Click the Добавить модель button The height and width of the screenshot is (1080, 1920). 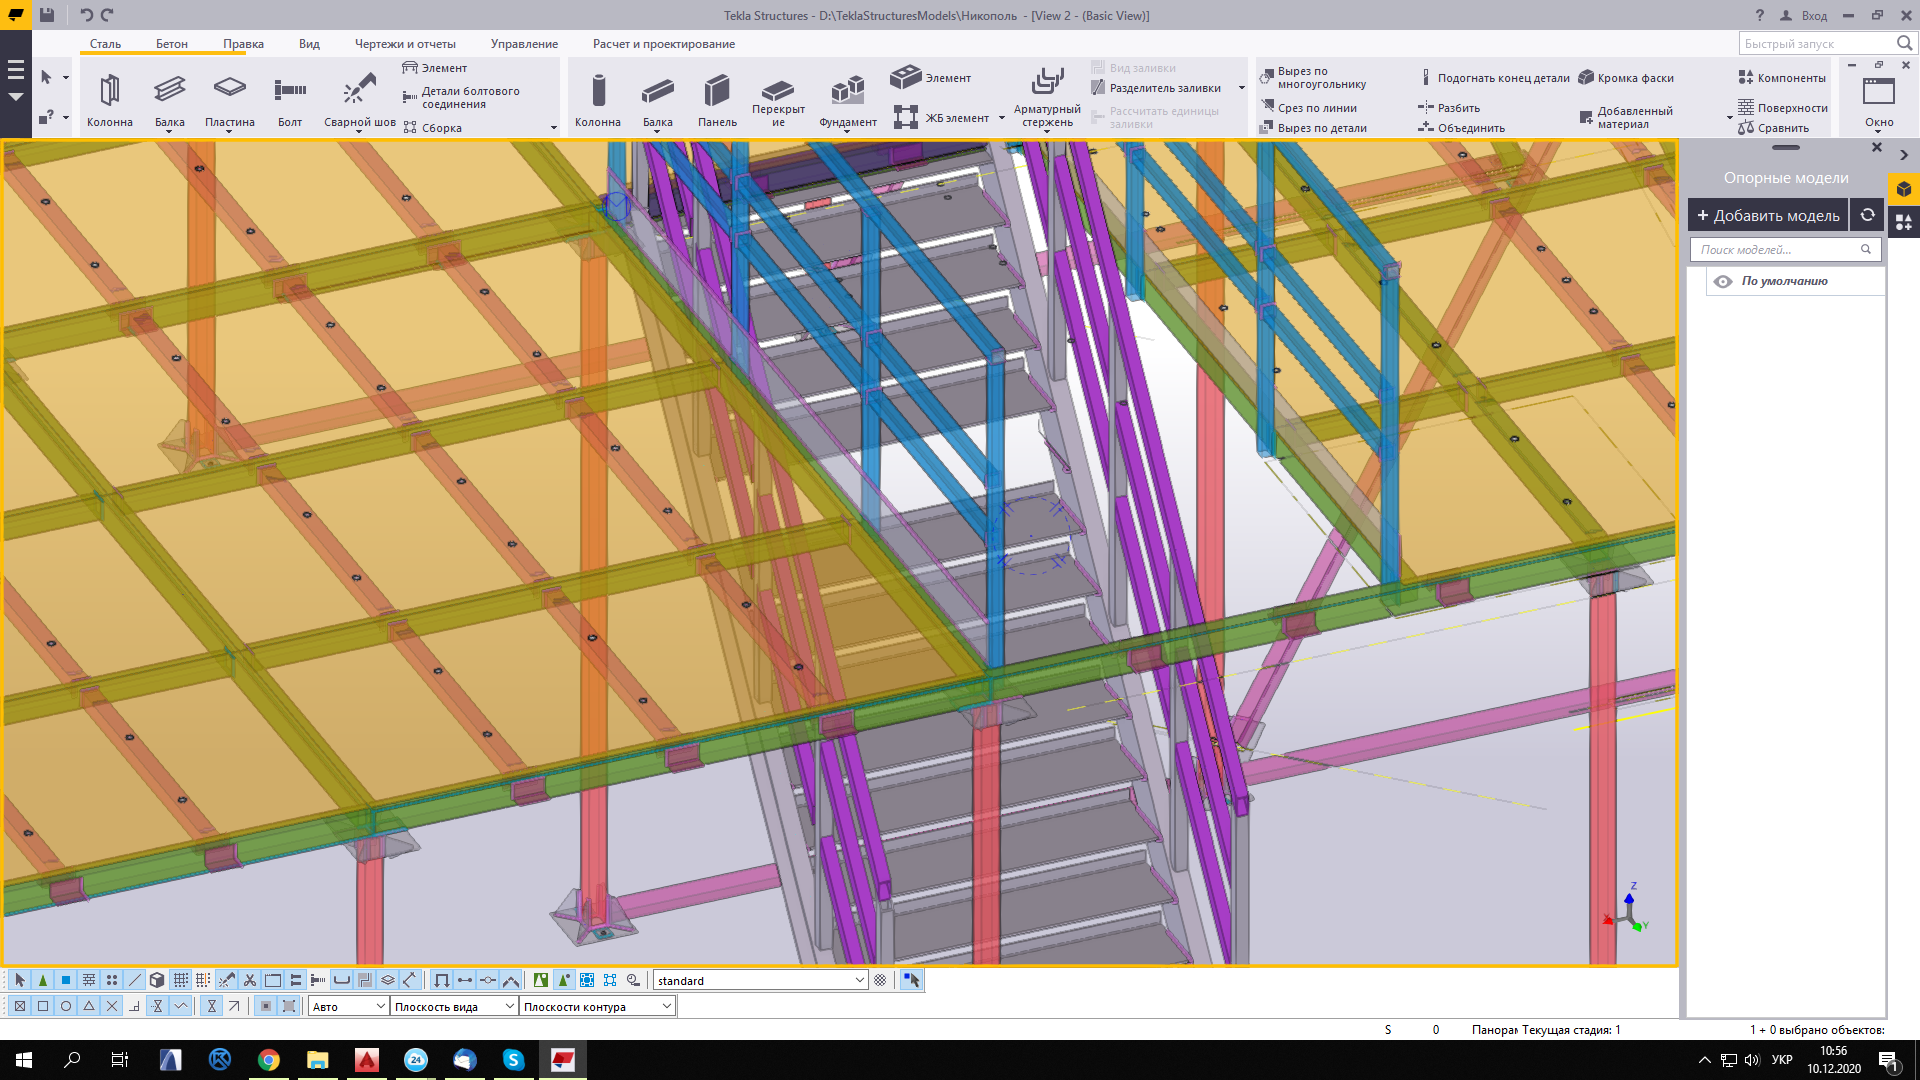(1767, 215)
